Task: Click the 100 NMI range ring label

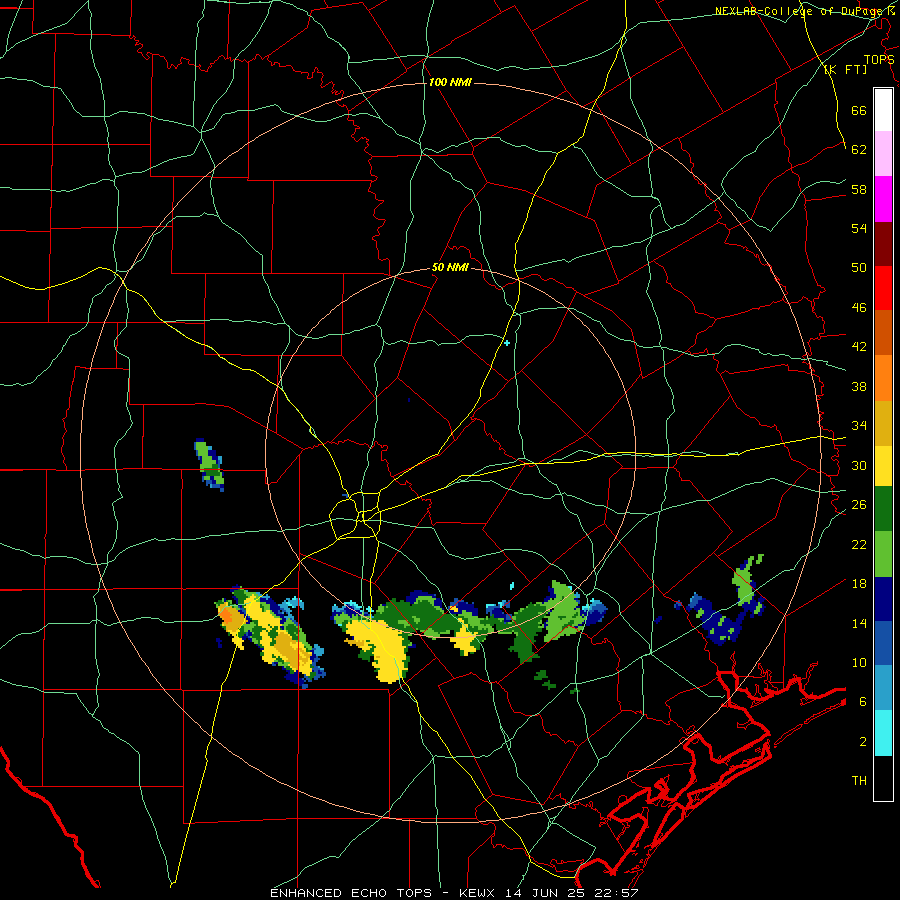Action: pos(450,82)
